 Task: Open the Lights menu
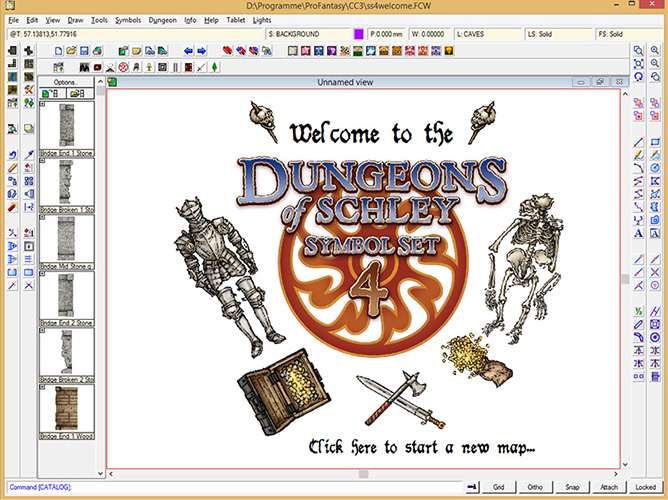[262, 20]
